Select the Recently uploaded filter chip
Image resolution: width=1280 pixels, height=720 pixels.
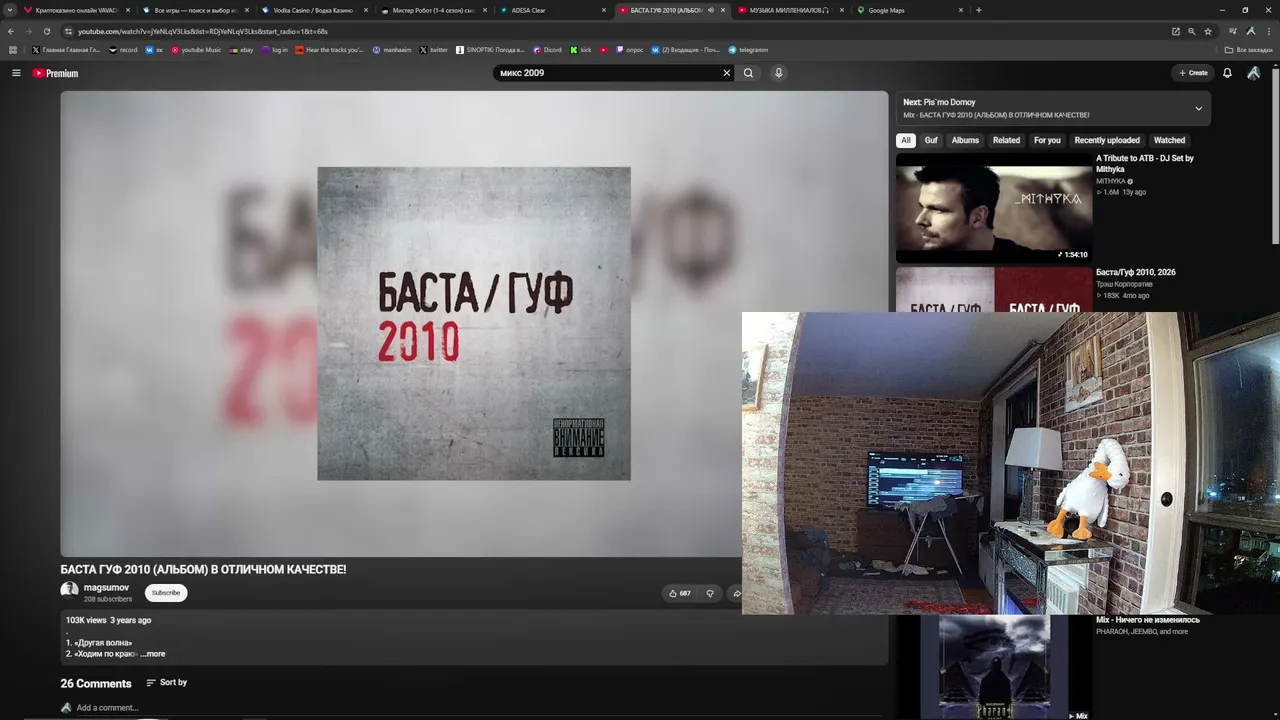point(1107,140)
